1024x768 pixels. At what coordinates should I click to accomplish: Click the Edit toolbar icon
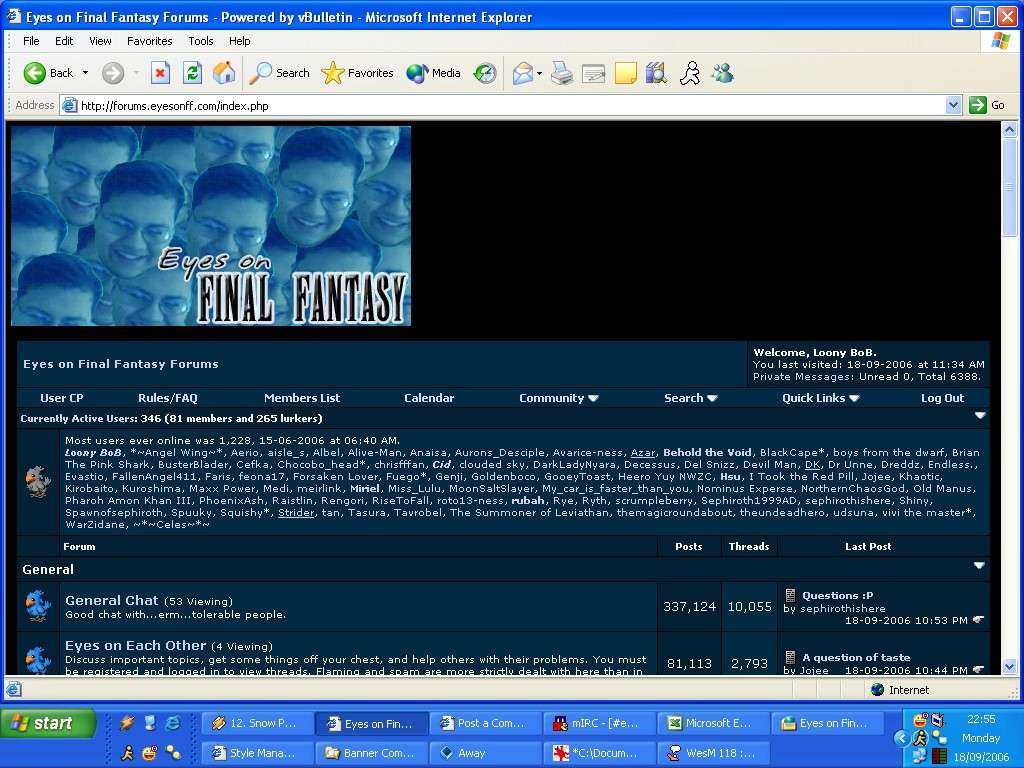pos(593,72)
